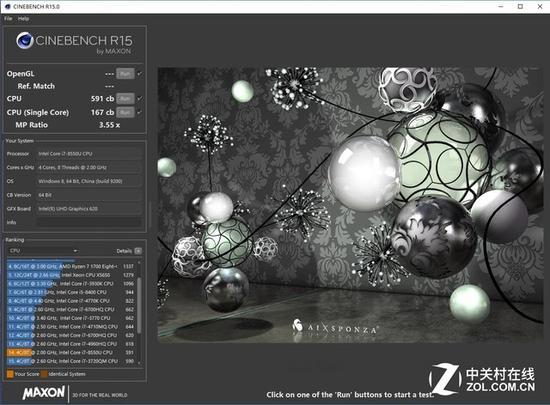Click the OS field showing Windows 8
This screenshot has height=405, width=550.
[89, 181]
